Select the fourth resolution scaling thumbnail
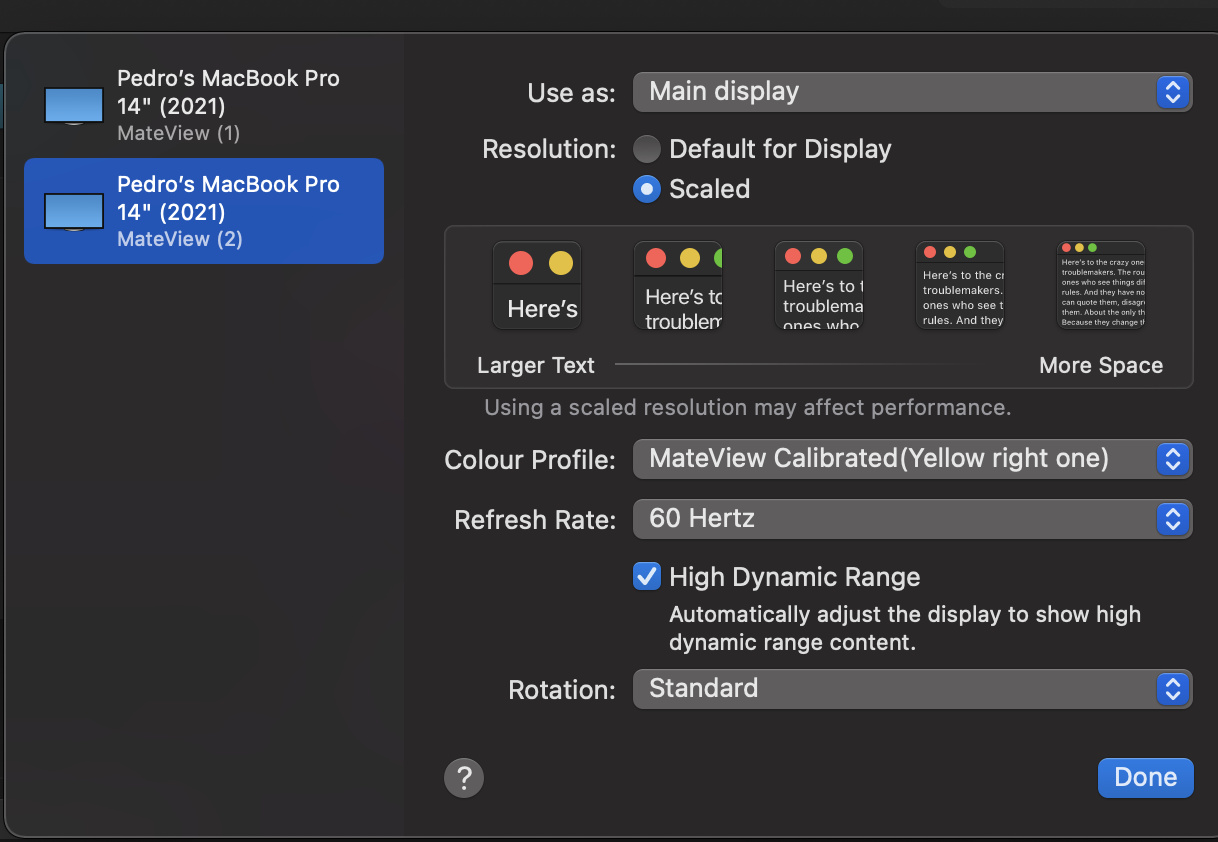The image size is (1218, 842). pyautogui.click(x=960, y=286)
